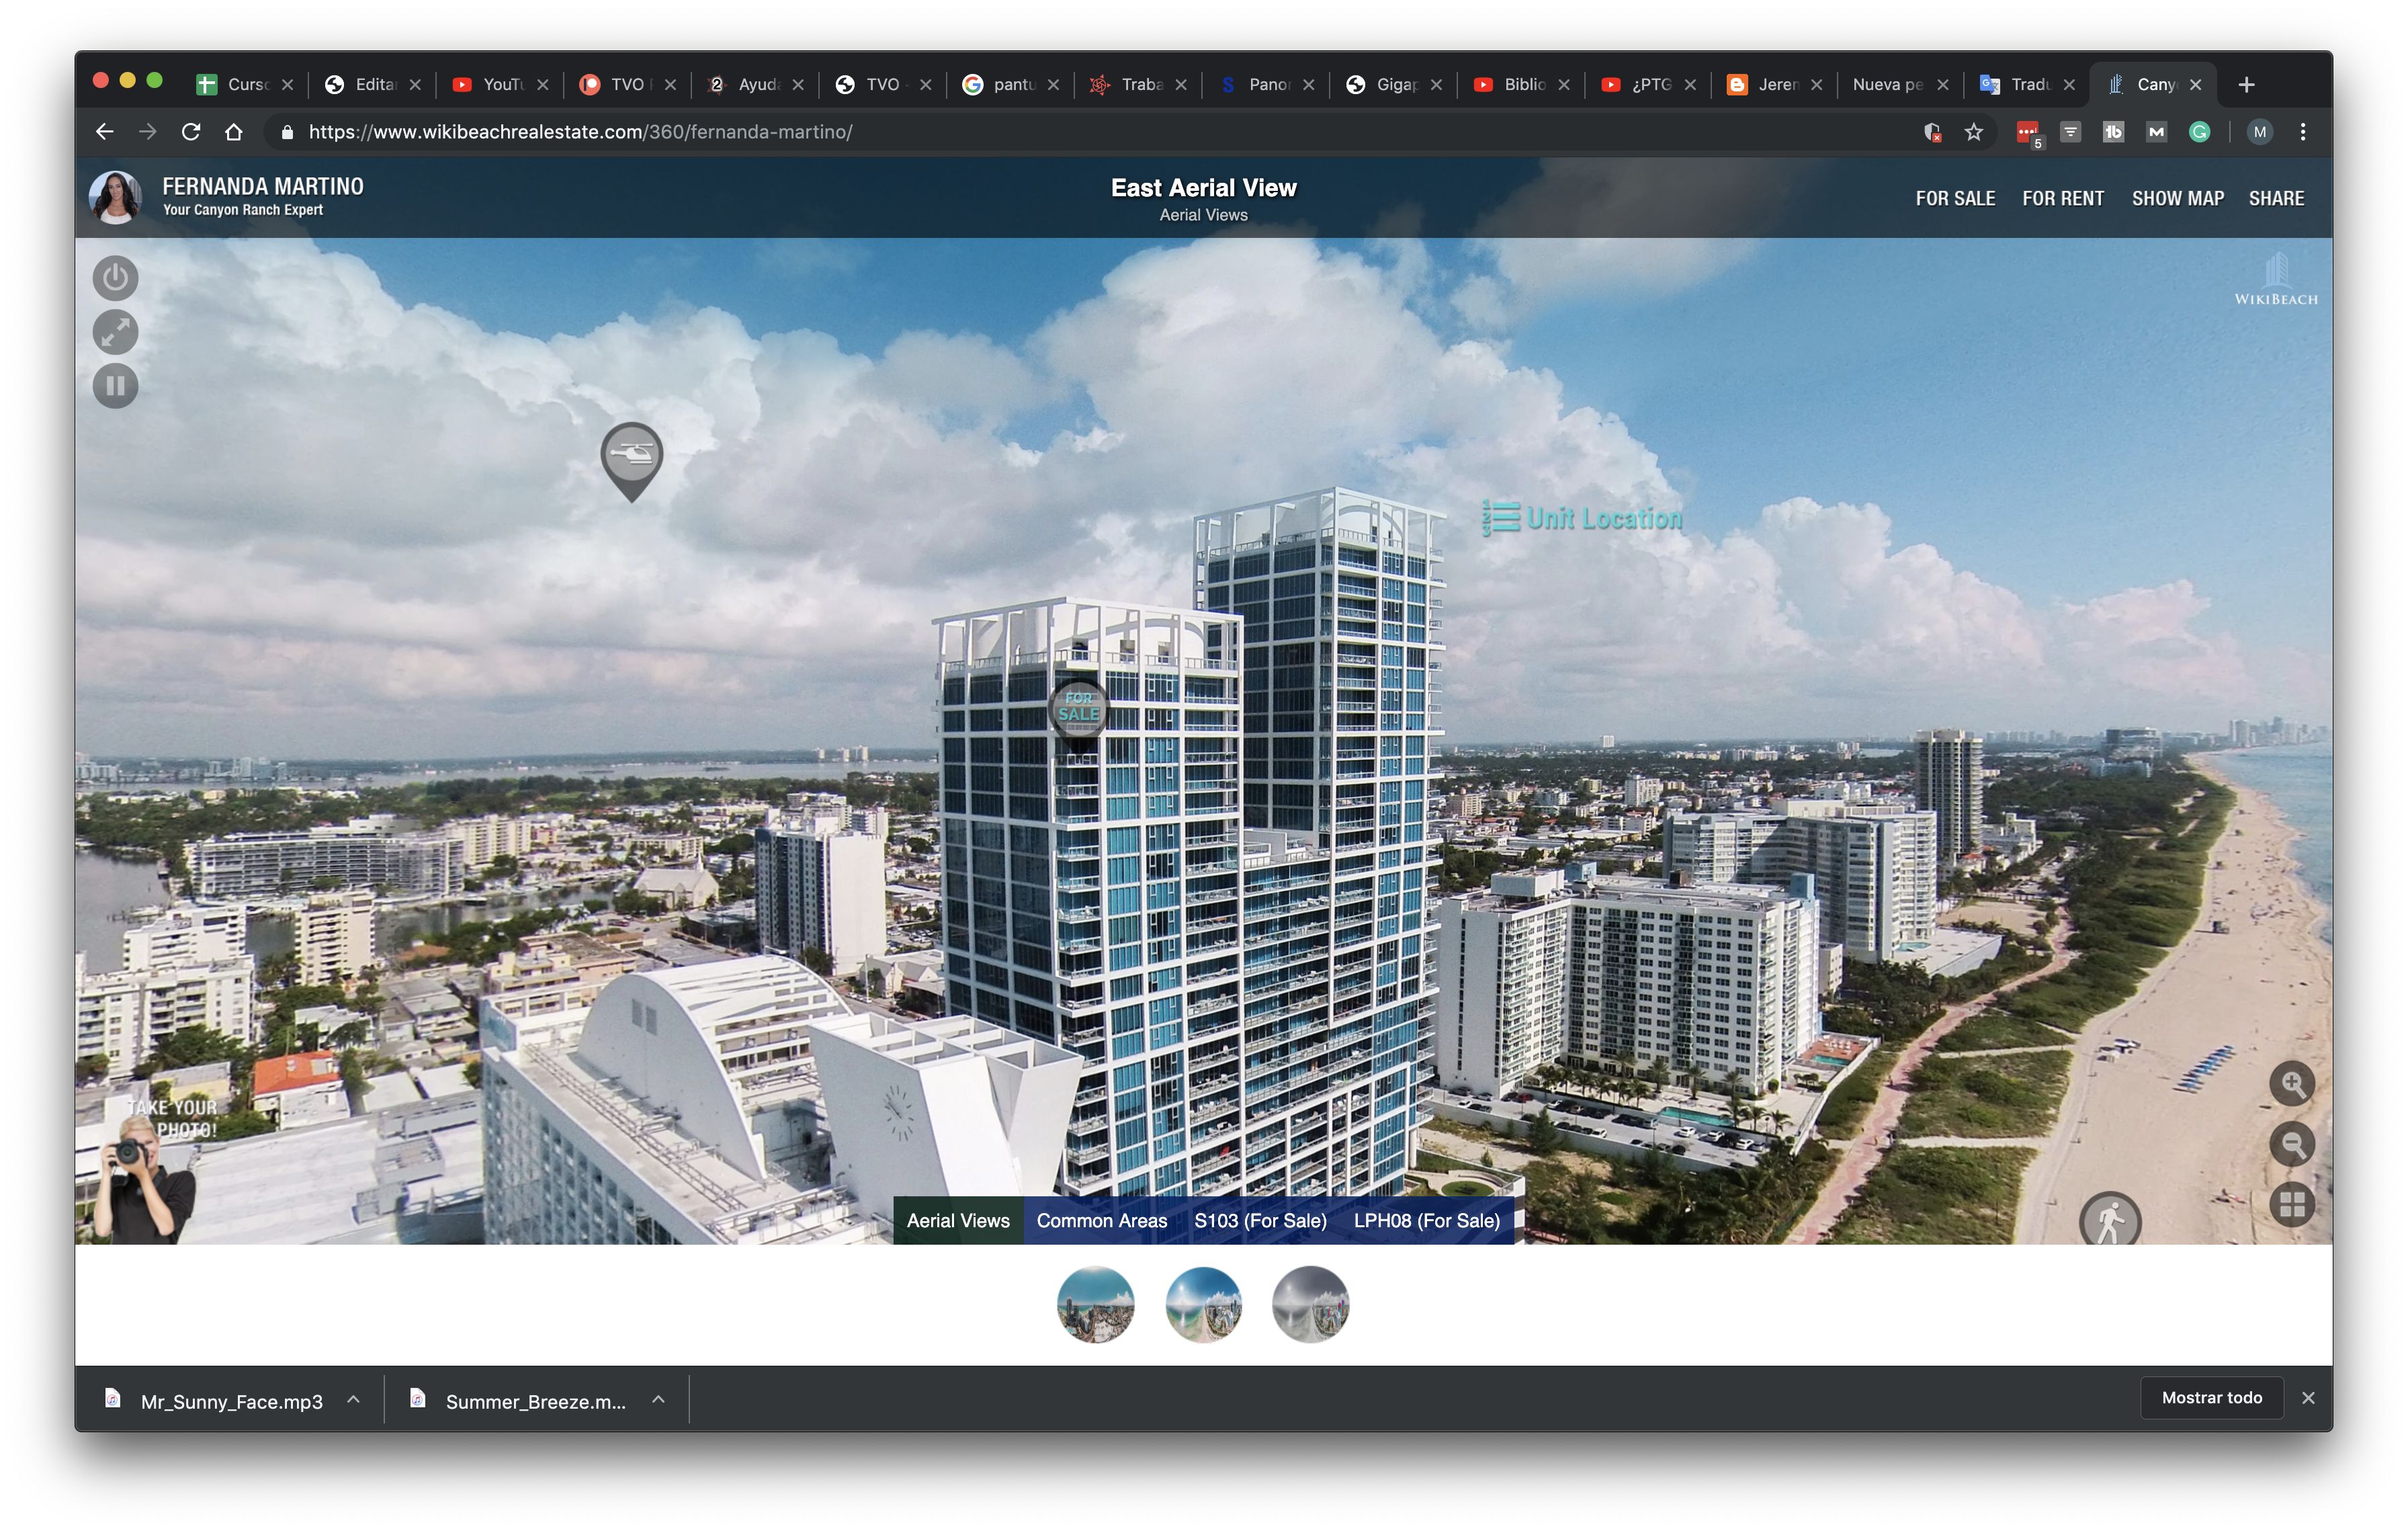The width and height of the screenshot is (2408, 1531).
Task: Bookmark page with the star icon
Action: tap(1973, 132)
